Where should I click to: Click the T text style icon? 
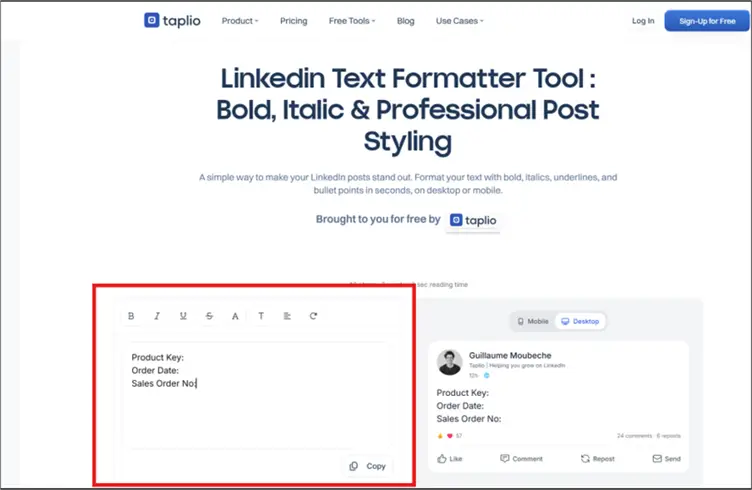261,316
